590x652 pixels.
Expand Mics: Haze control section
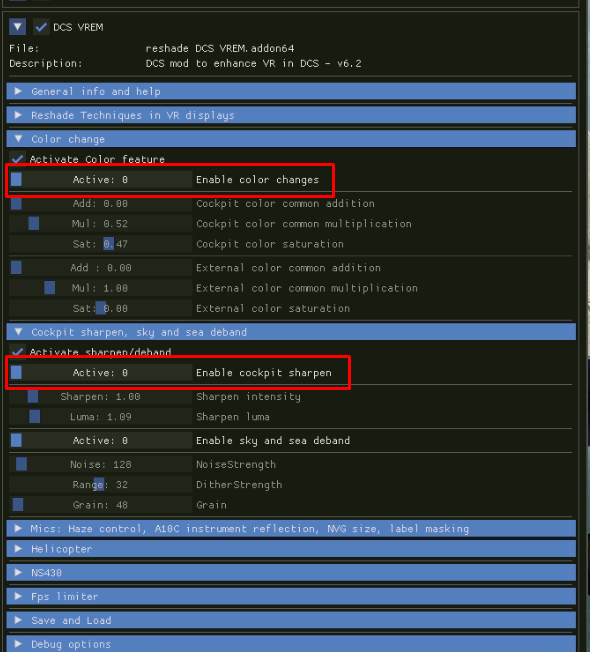click(x=291, y=529)
